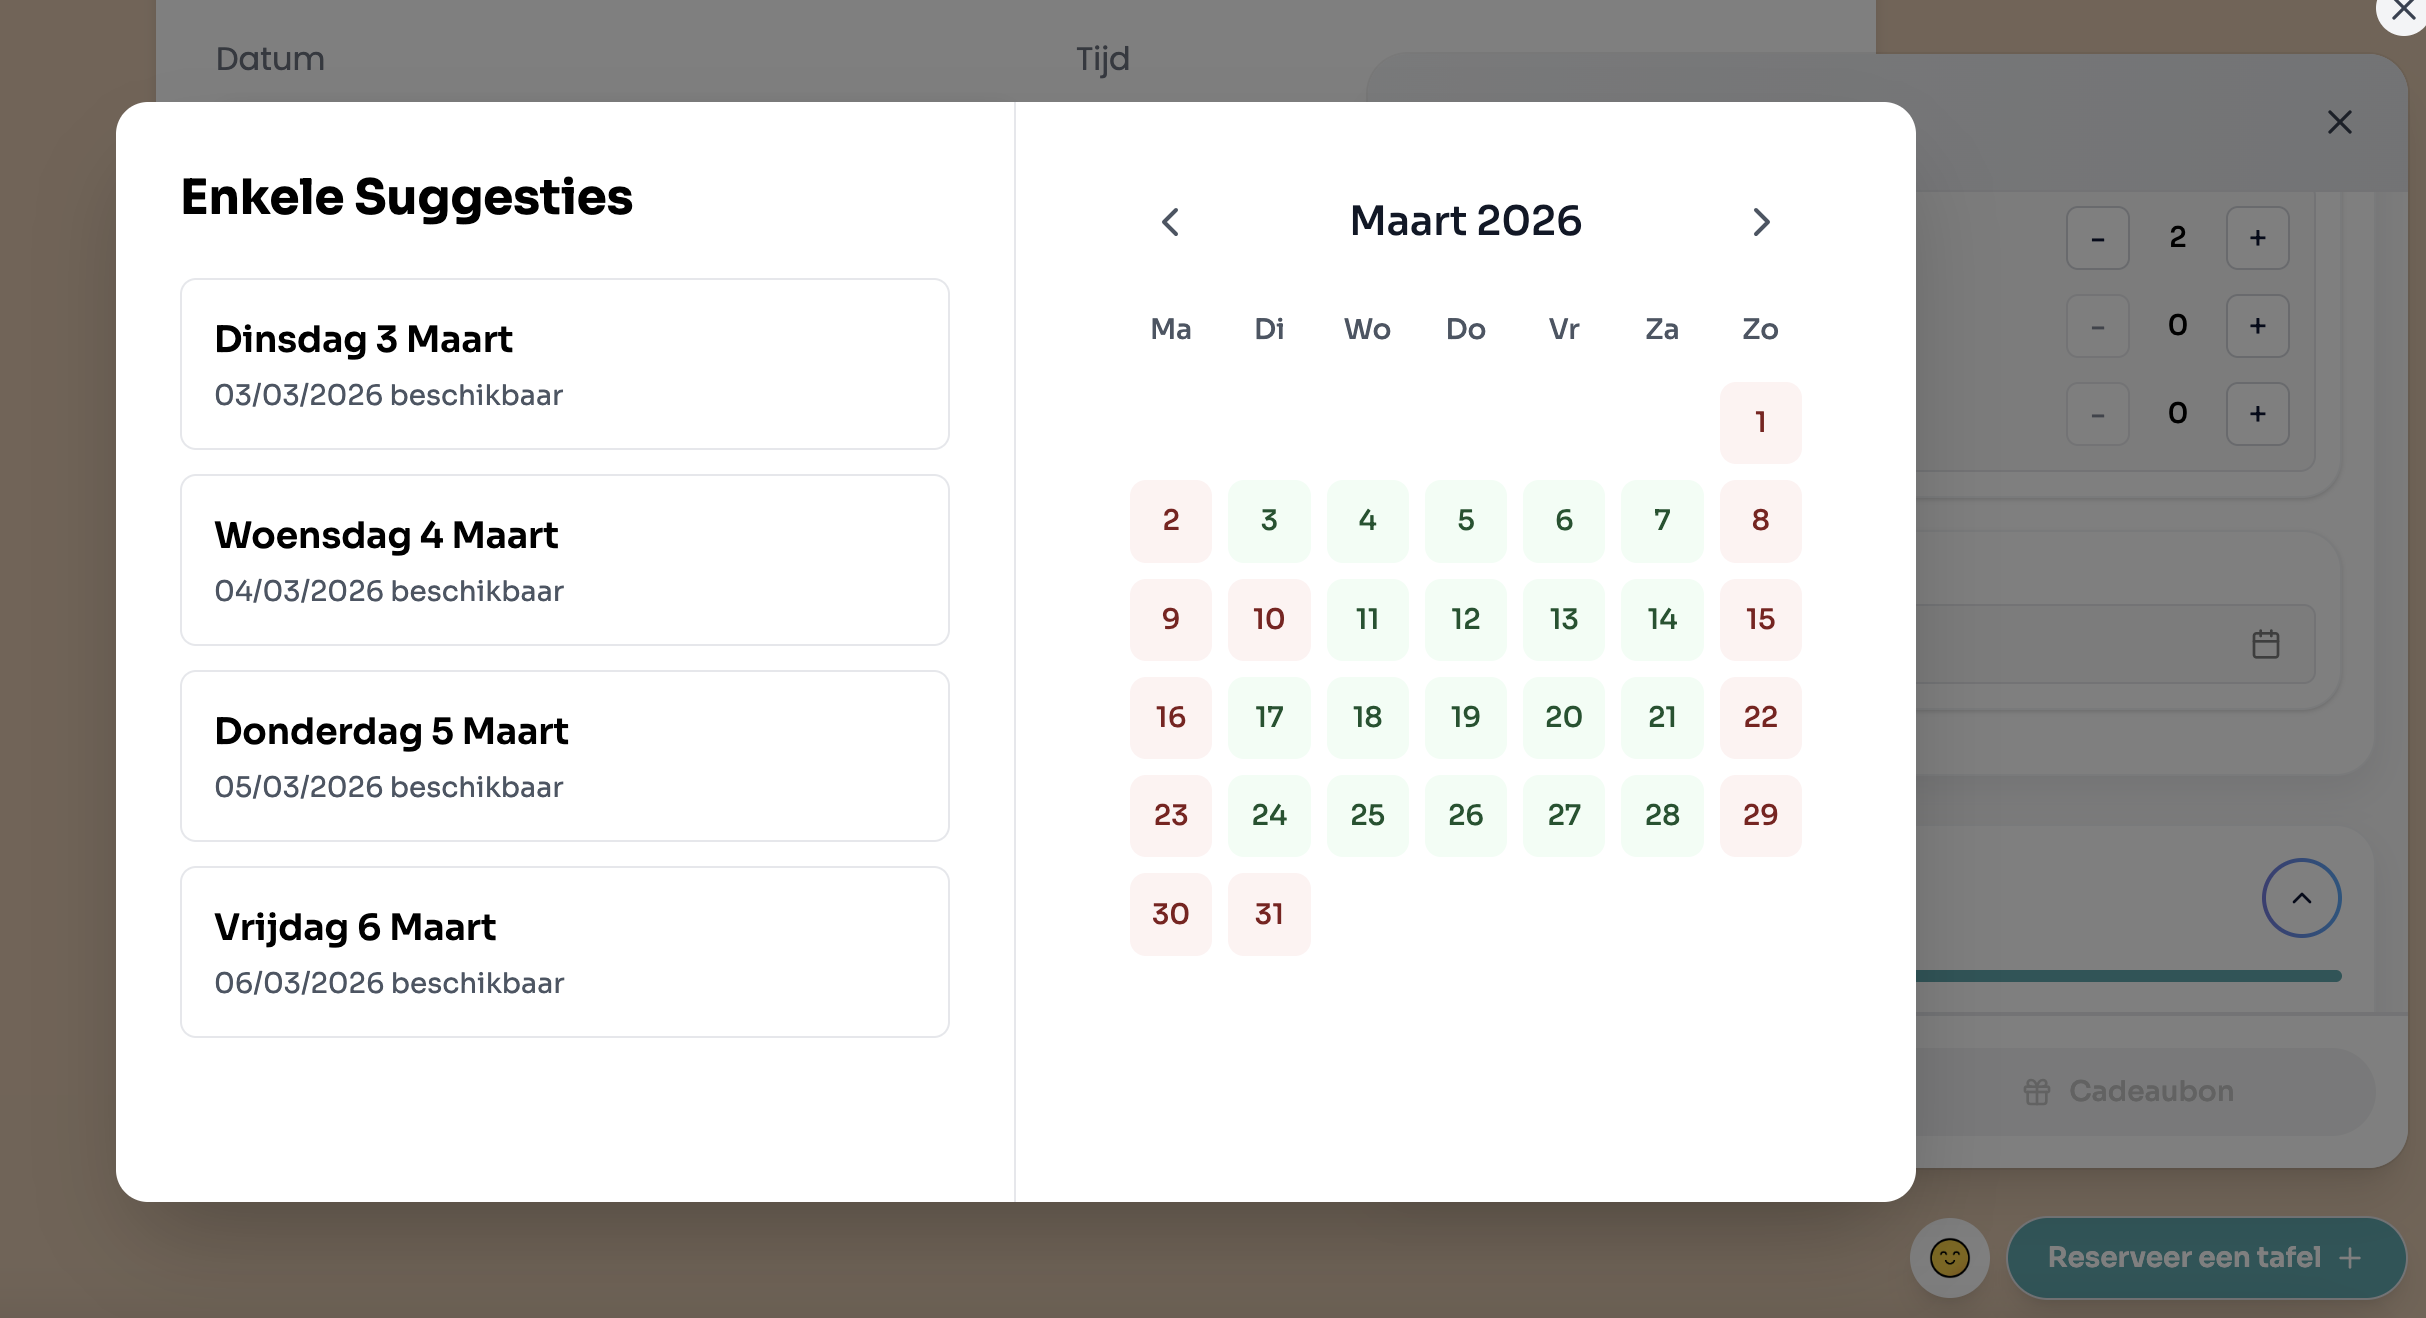Image resolution: width=2426 pixels, height=1318 pixels.
Task: Open the smiley chat widget
Action: (x=1948, y=1257)
